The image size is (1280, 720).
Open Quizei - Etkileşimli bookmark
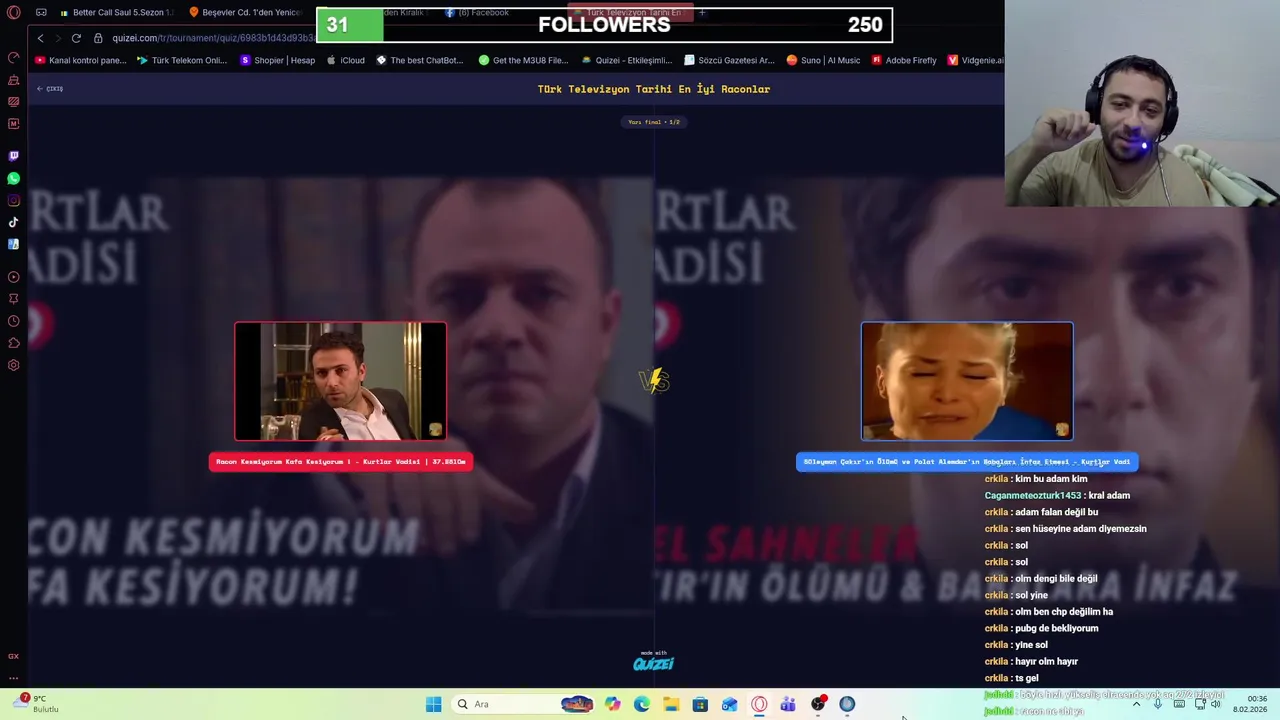point(626,60)
